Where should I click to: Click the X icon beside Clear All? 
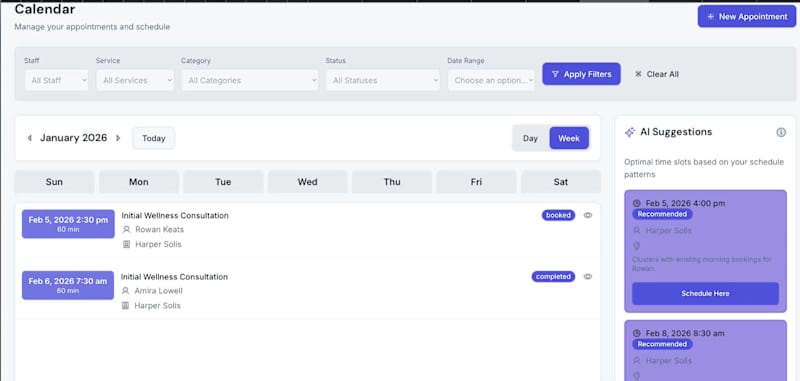click(x=638, y=74)
